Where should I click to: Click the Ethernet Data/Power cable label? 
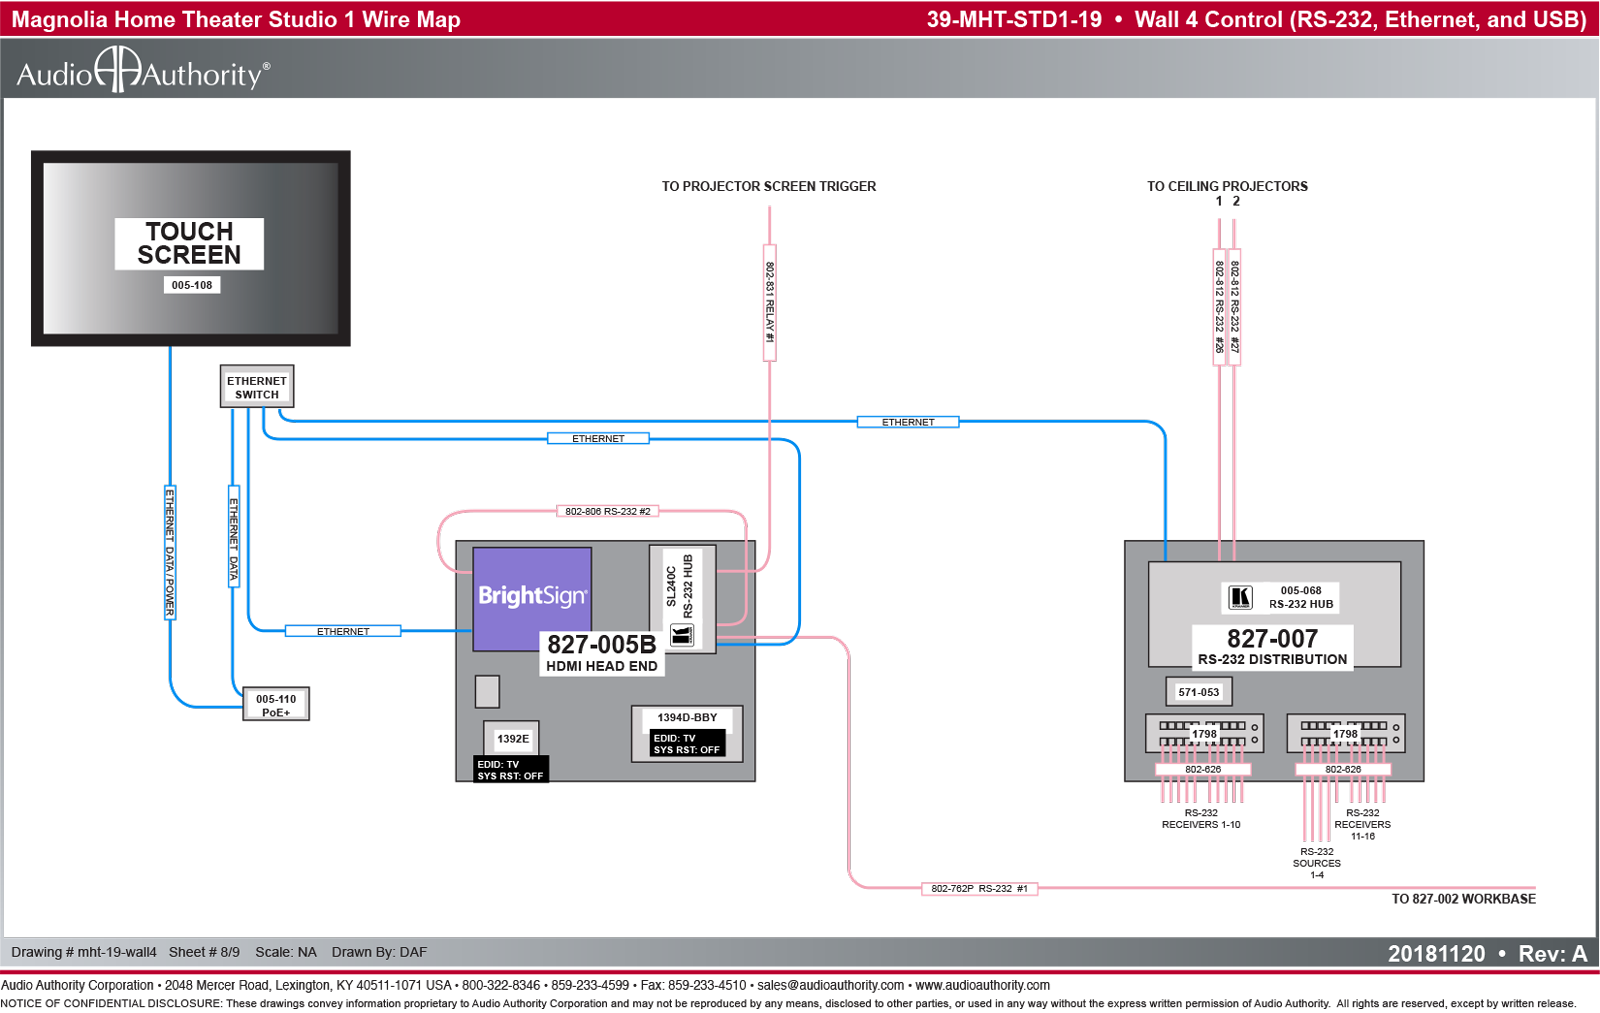pyautogui.click(x=170, y=552)
